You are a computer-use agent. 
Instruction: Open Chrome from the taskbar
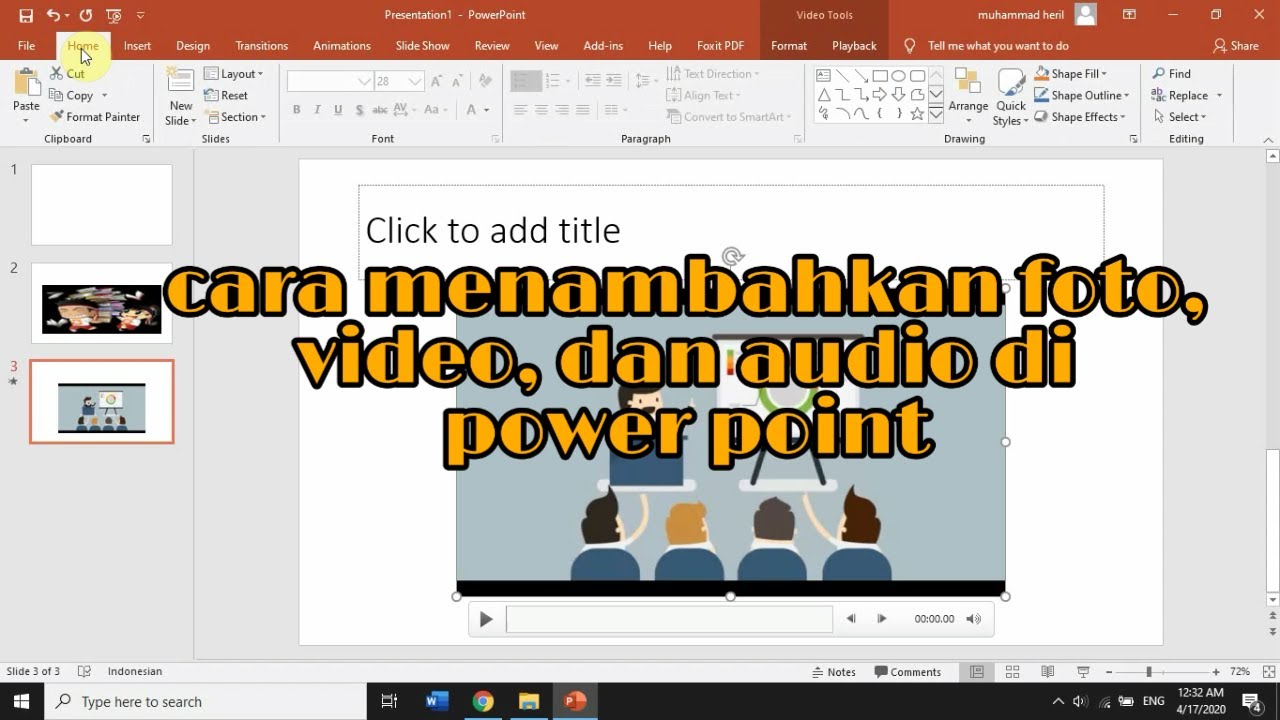click(483, 701)
